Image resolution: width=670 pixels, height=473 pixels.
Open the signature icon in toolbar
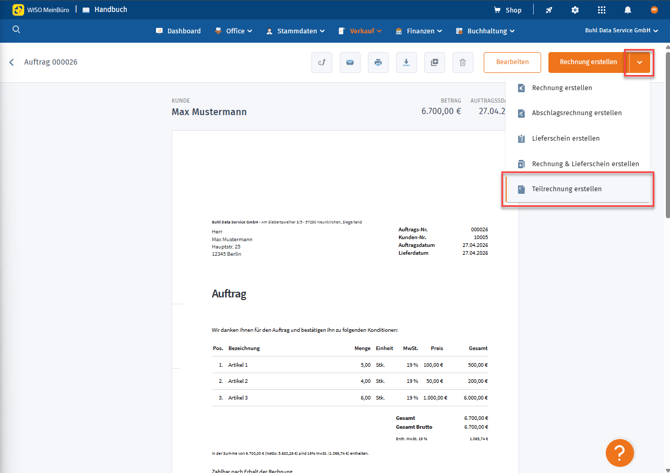point(322,62)
